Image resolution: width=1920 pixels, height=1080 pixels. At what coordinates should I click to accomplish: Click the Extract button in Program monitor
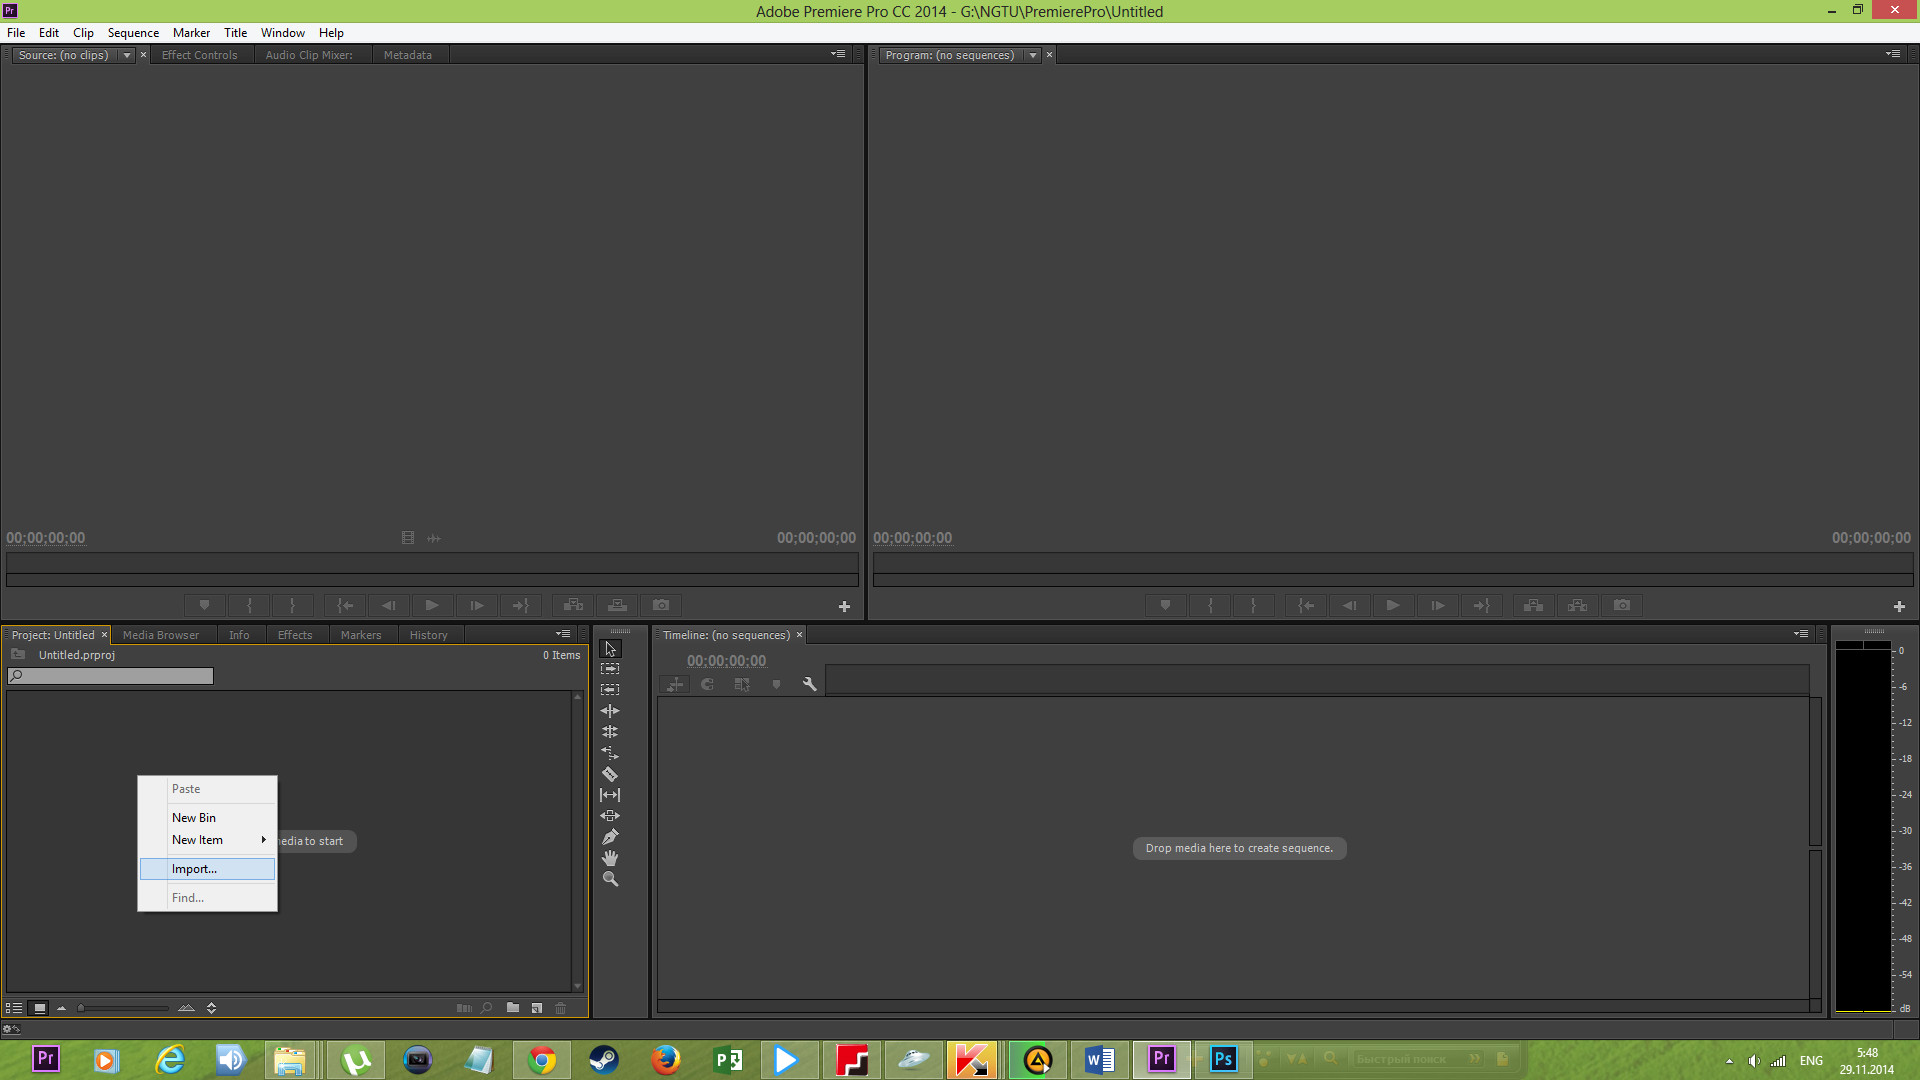pos(1578,605)
